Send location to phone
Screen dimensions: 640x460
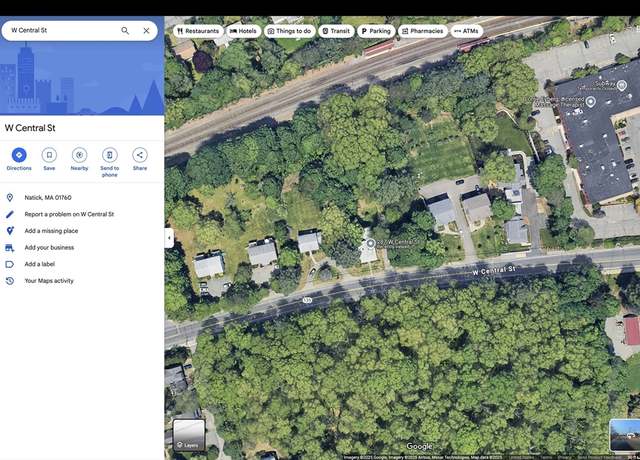click(x=109, y=162)
